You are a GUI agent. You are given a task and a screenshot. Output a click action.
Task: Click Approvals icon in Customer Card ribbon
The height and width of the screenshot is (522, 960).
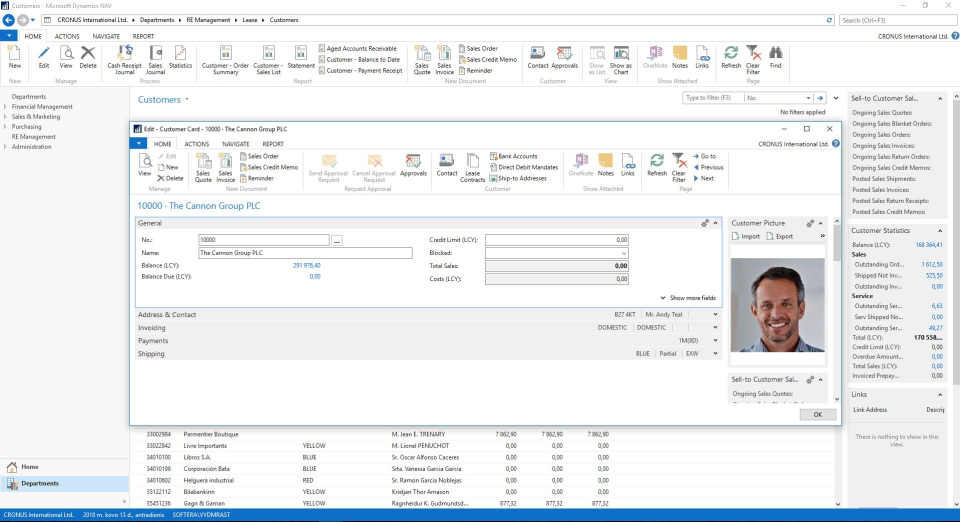[413, 165]
